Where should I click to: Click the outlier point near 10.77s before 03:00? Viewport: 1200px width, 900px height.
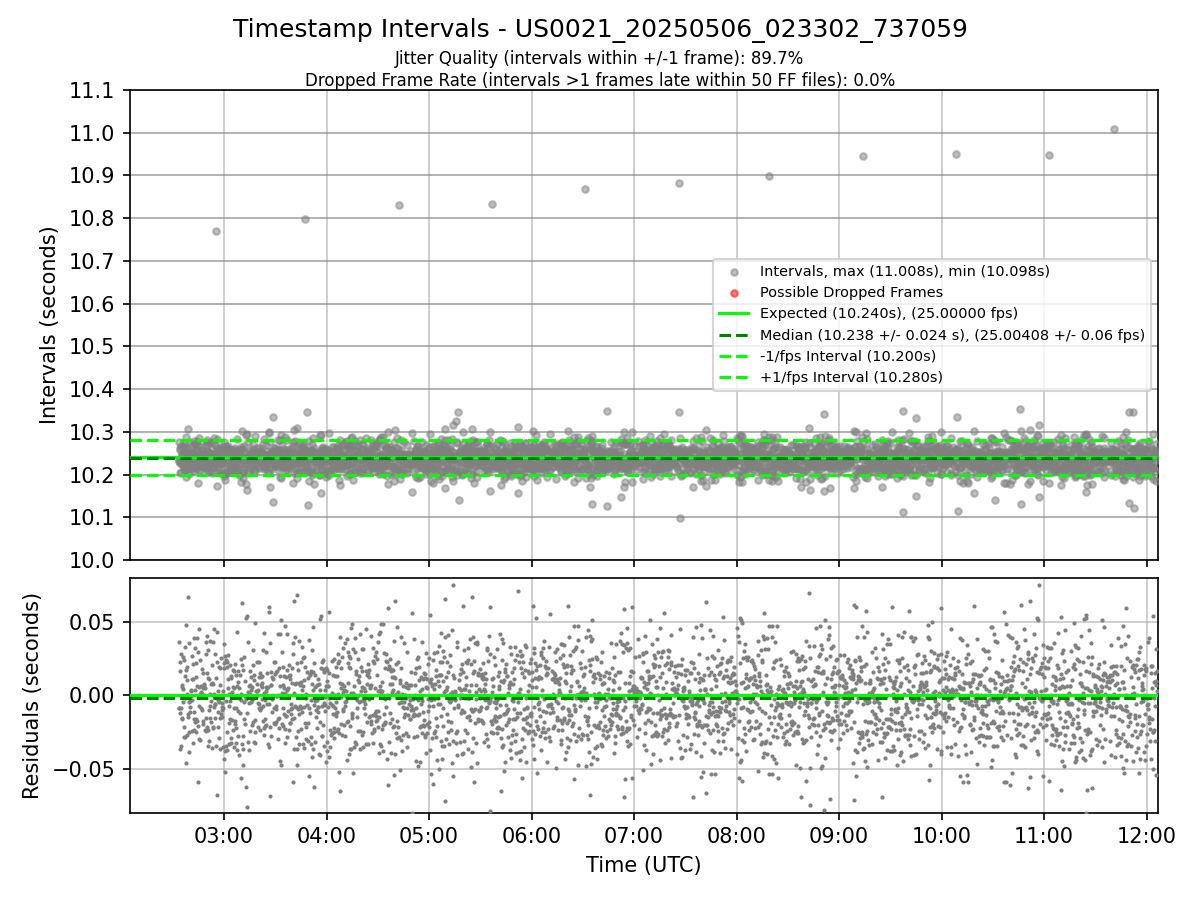pyautogui.click(x=216, y=231)
